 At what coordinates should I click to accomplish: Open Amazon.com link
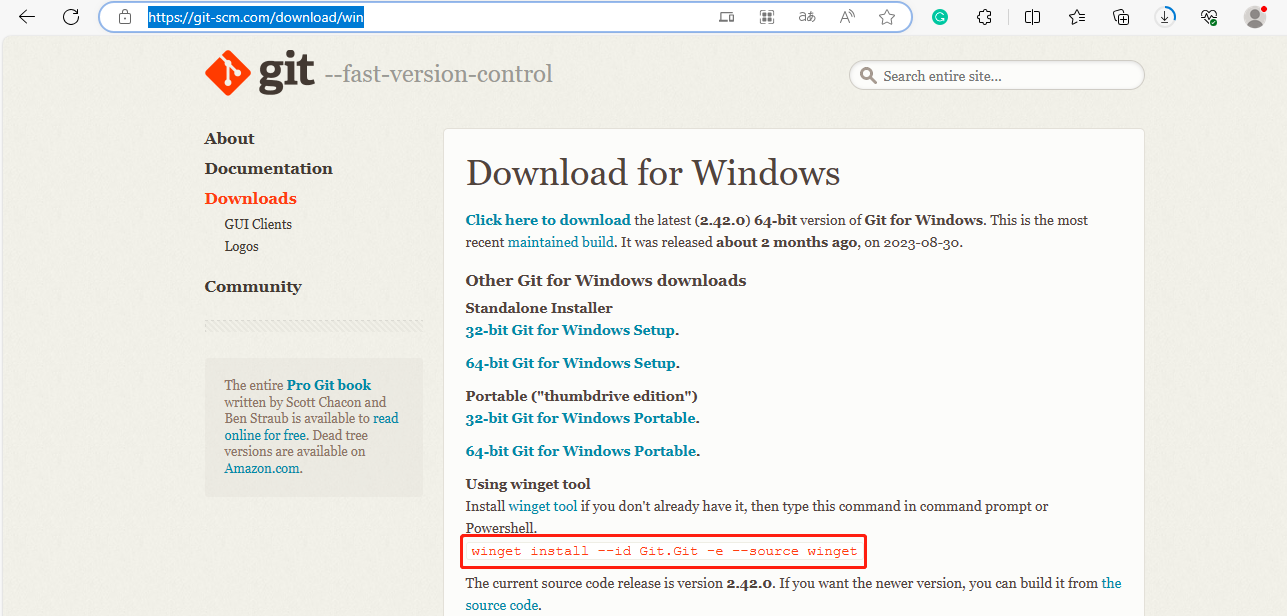pos(261,468)
